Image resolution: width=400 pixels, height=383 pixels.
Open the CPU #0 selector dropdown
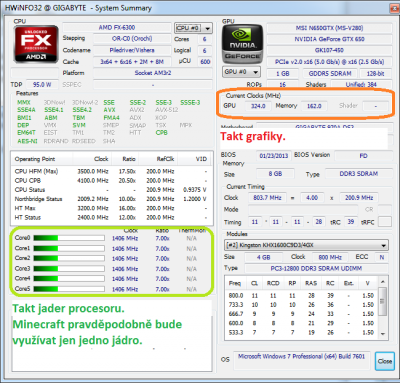(x=193, y=28)
